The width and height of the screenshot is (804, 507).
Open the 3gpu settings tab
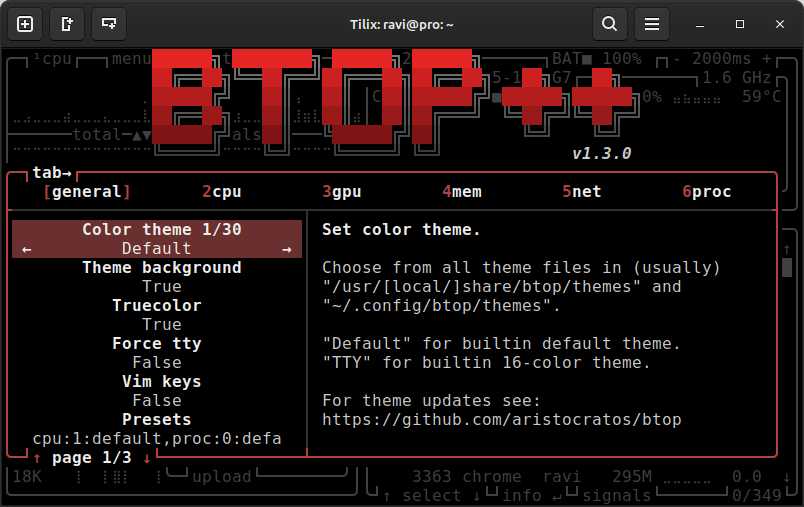[x=342, y=192]
